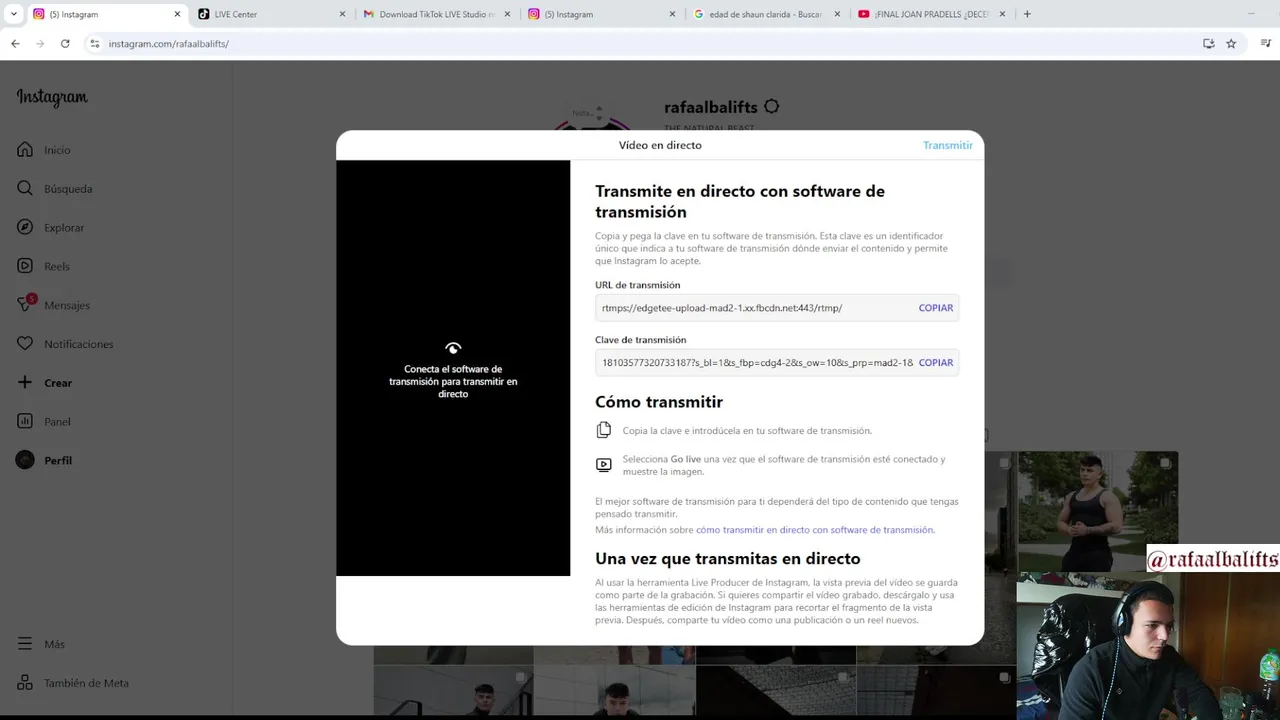Click the Crear plus icon

(x=25, y=382)
